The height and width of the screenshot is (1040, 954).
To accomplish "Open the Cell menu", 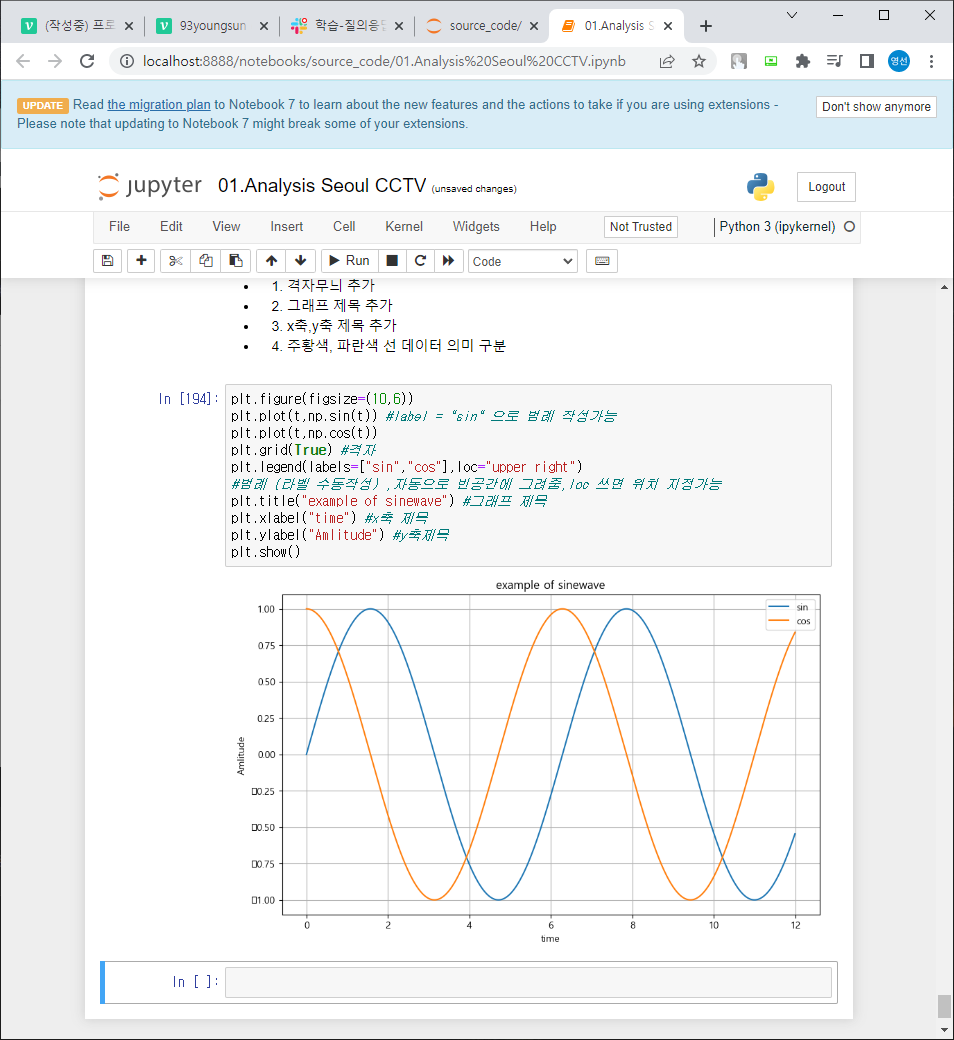I will (x=344, y=227).
